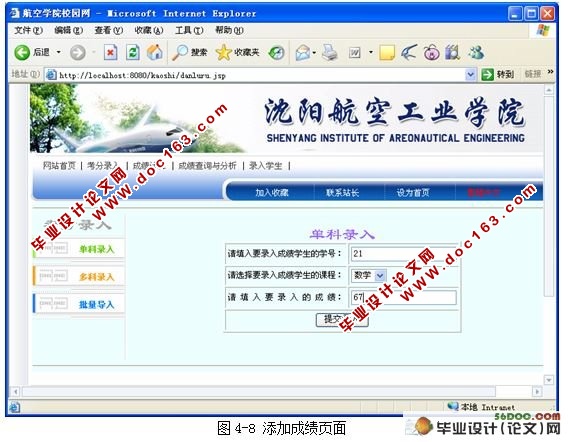This screenshot has height=442, width=569.
Task: Expand the Back button history arrow
Action: pos(59,53)
